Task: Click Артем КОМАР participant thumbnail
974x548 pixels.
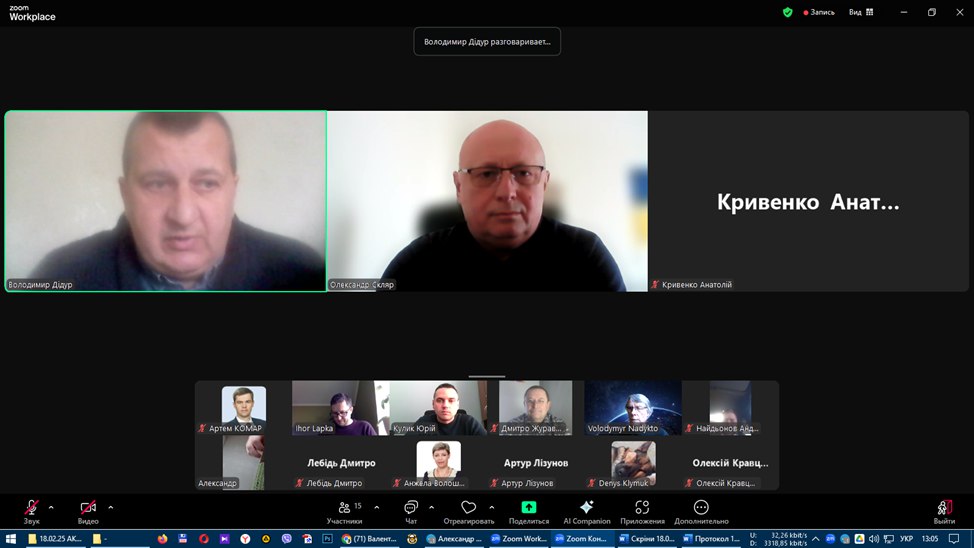Action: (244, 408)
